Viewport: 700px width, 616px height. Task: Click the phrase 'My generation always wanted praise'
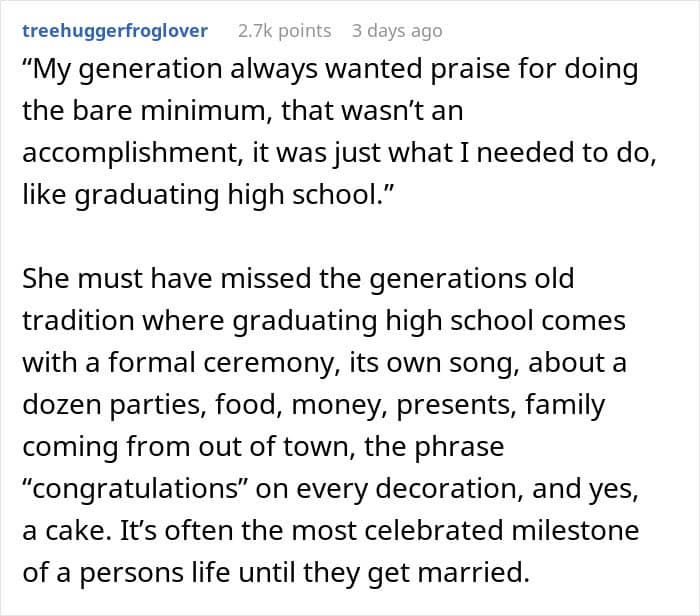coord(200,73)
